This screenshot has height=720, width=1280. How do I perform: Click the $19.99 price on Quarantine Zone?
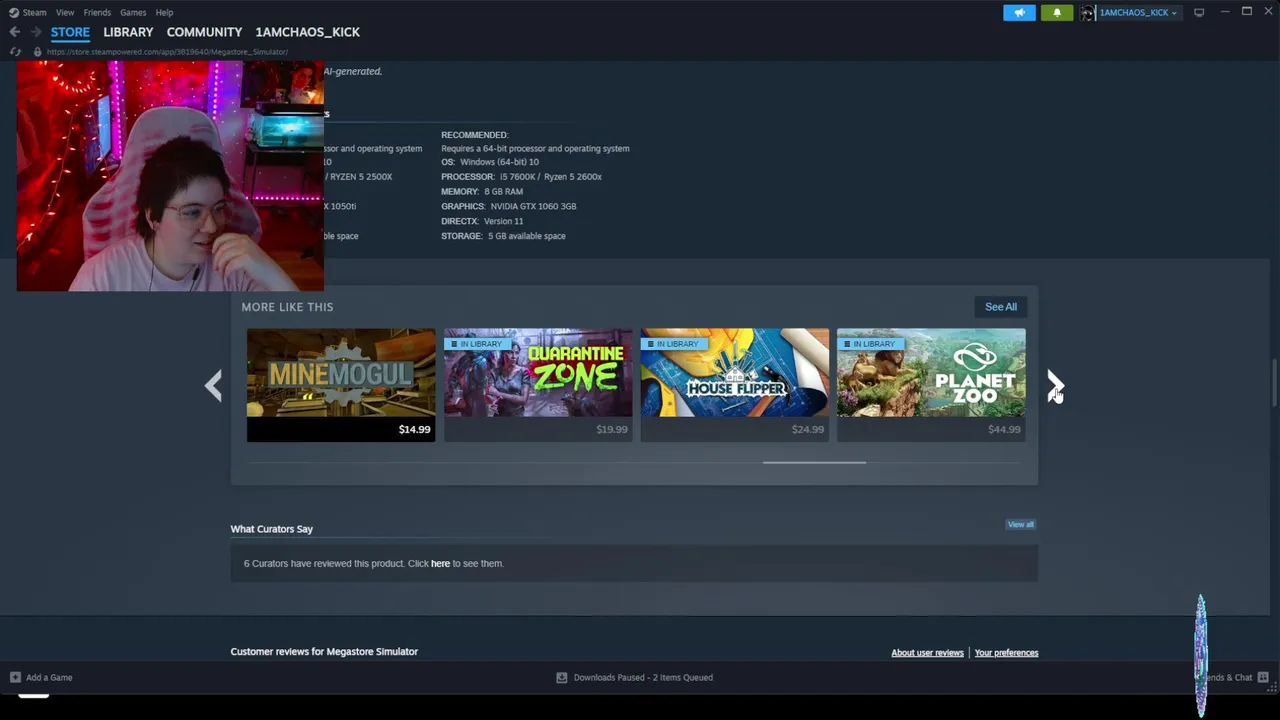click(612, 429)
